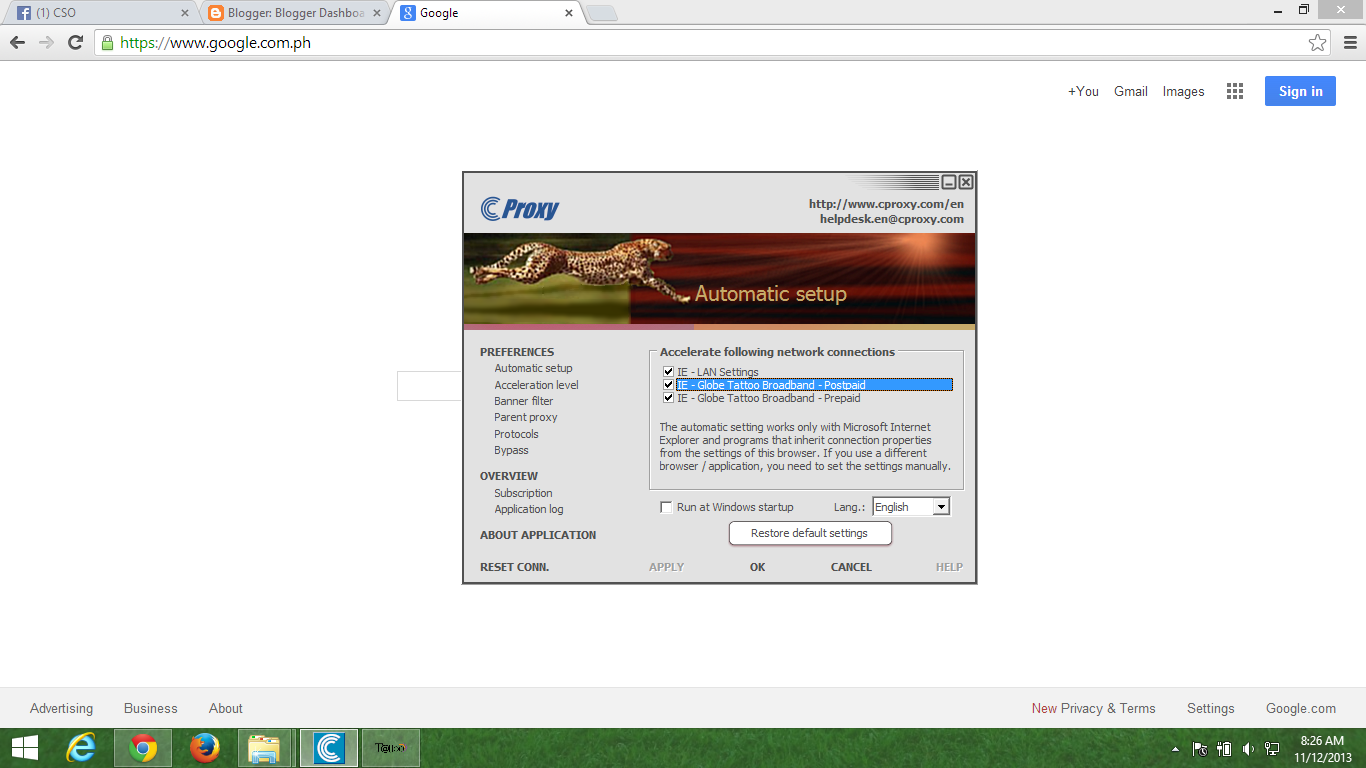Image resolution: width=1366 pixels, height=768 pixels.
Task: Click the HELP button in CProxy
Action: [x=949, y=567]
